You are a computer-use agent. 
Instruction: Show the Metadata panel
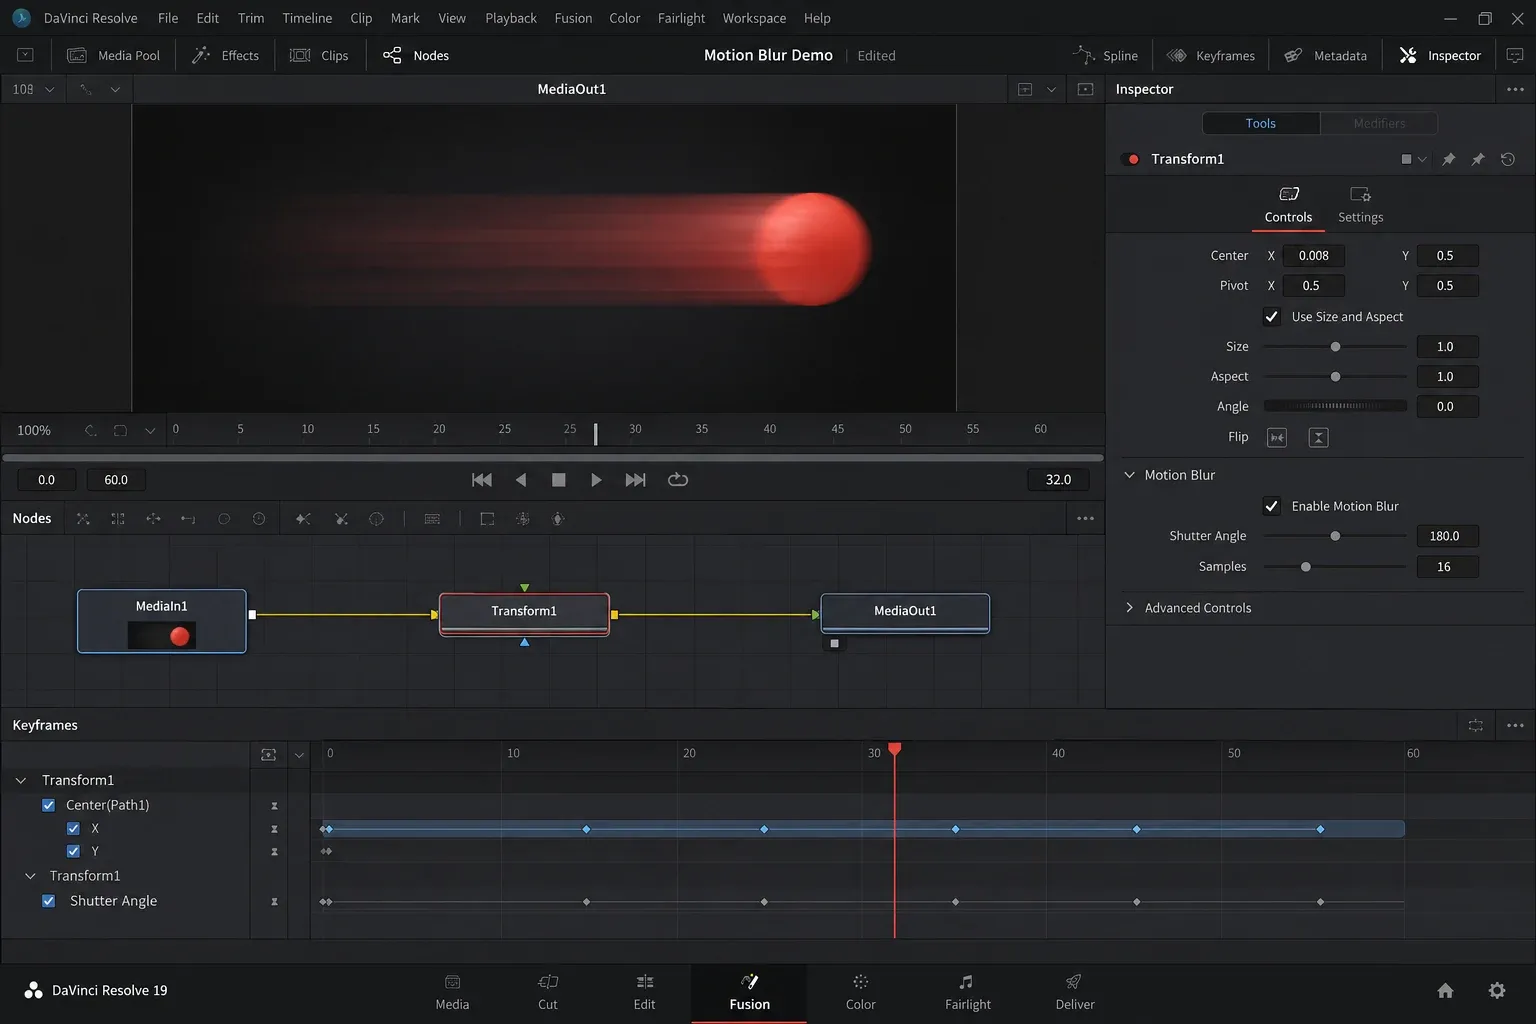tap(1326, 55)
